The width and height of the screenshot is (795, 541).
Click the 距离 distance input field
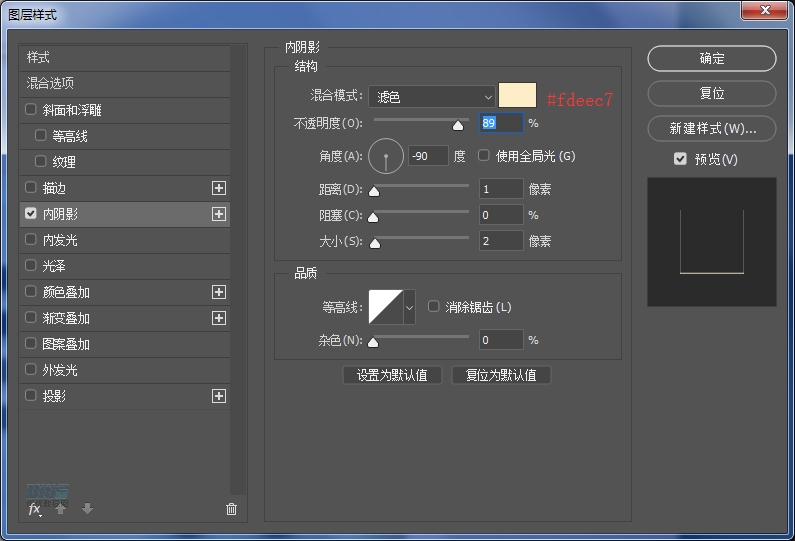coord(500,189)
